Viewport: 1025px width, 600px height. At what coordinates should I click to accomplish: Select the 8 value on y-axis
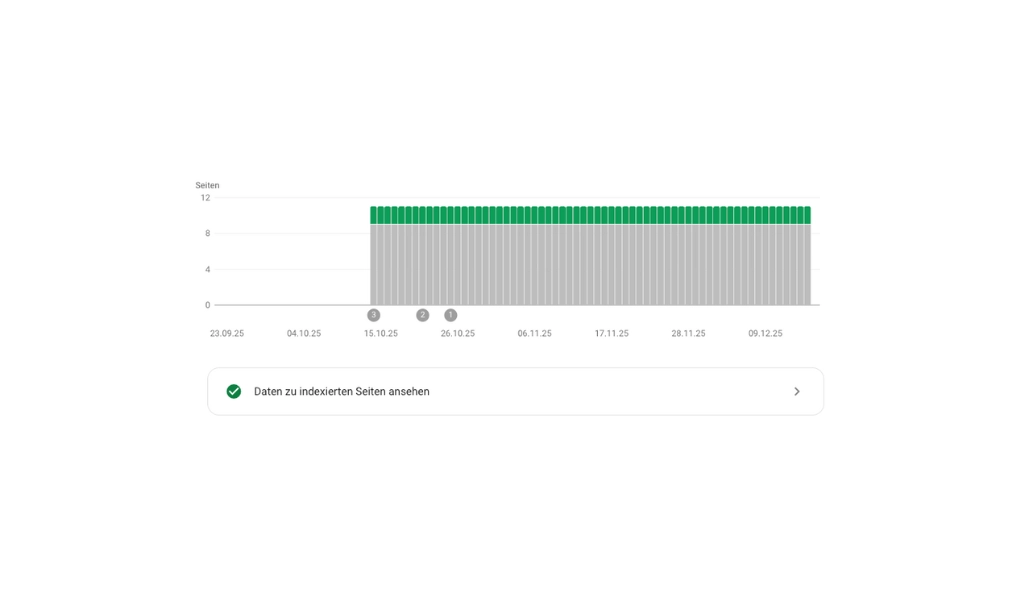[x=207, y=234]
